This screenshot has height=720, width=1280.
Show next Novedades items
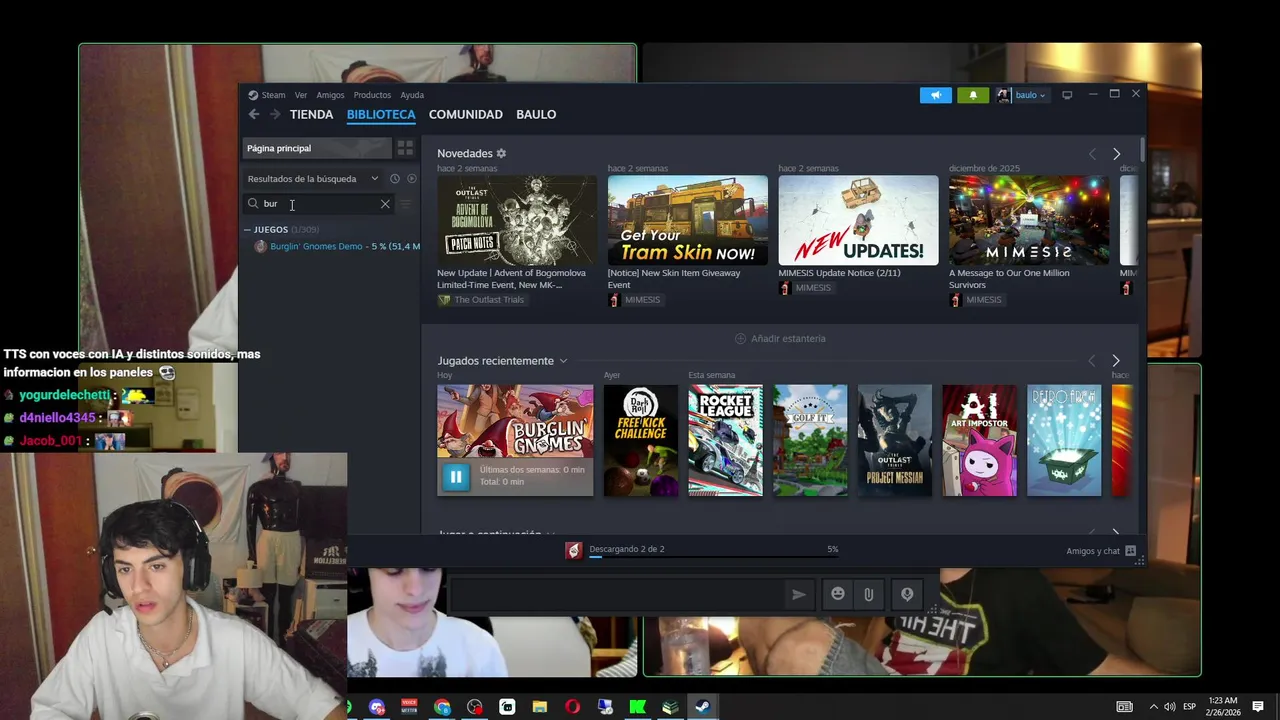point(1116,154)
